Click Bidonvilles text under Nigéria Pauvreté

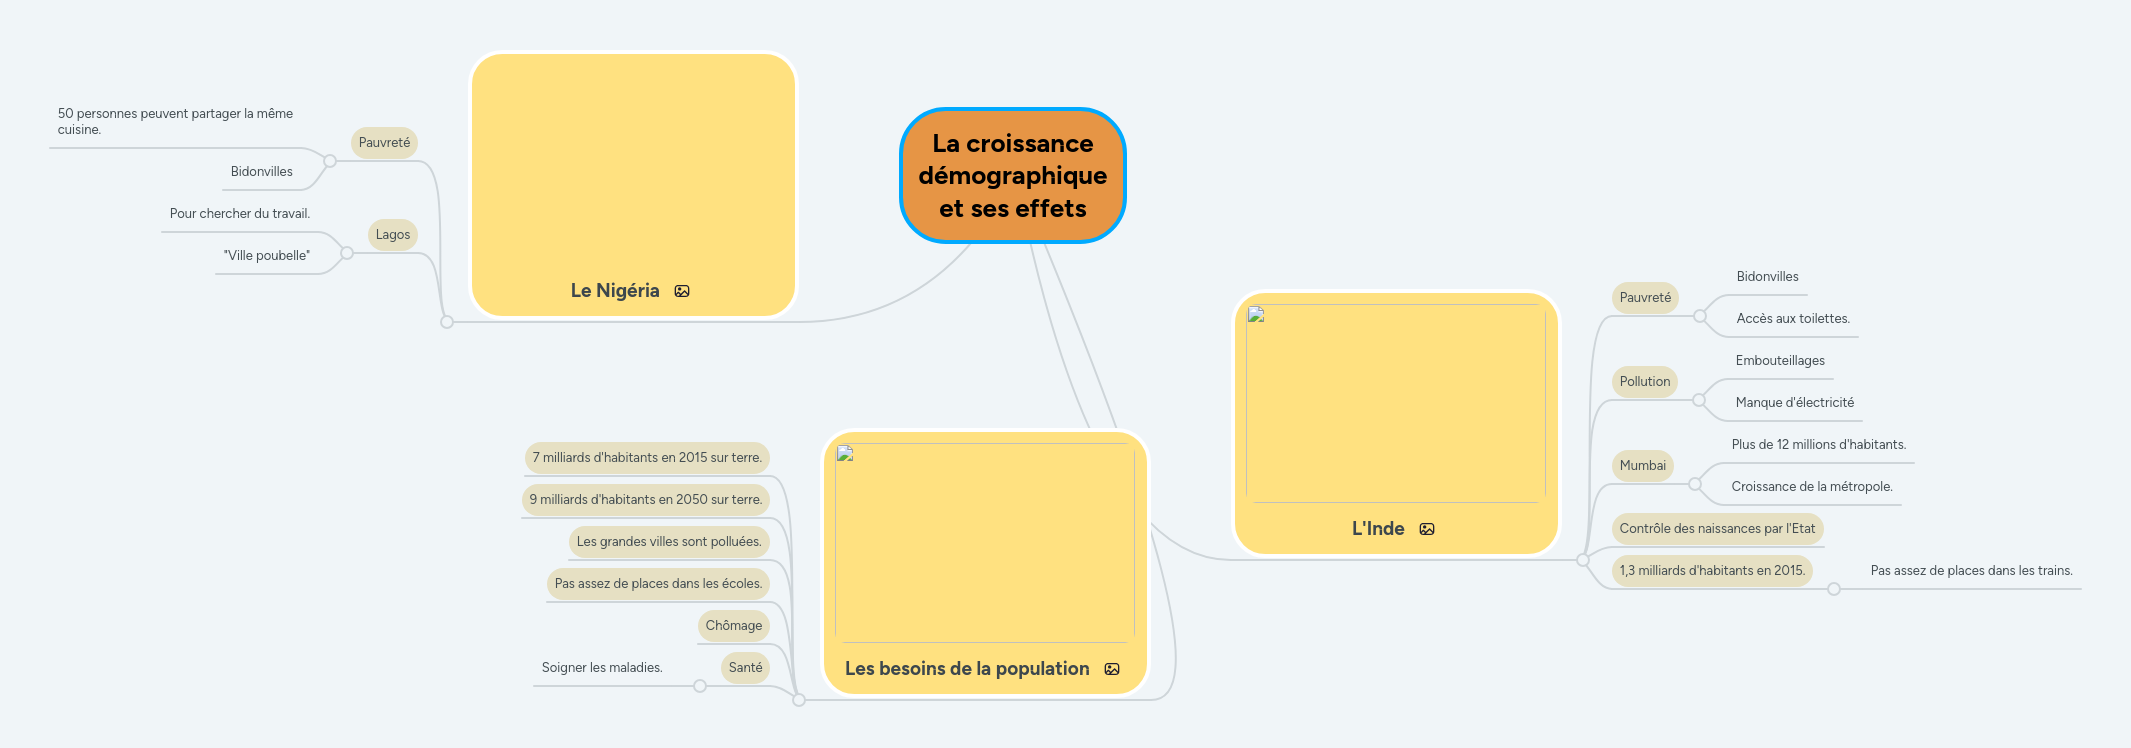[262, 172]
